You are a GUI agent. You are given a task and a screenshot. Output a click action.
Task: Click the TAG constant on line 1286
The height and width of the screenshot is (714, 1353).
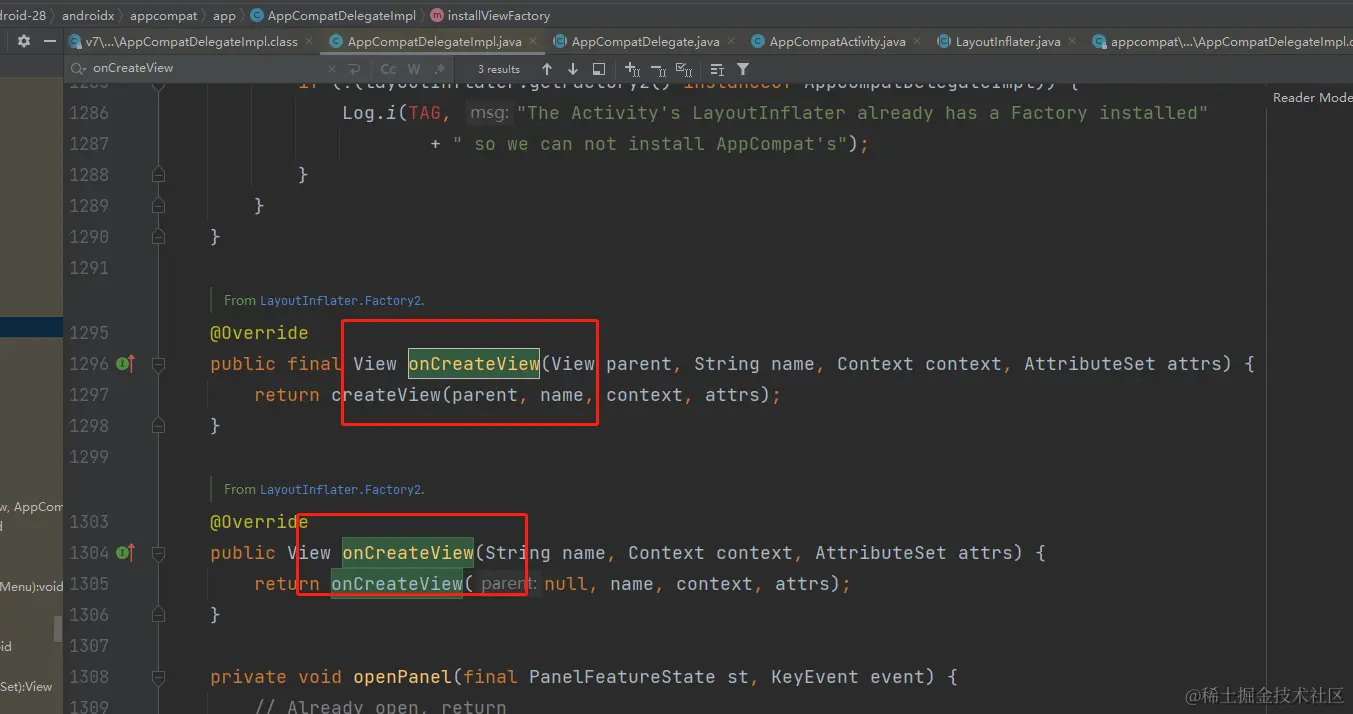click(424, 113)
